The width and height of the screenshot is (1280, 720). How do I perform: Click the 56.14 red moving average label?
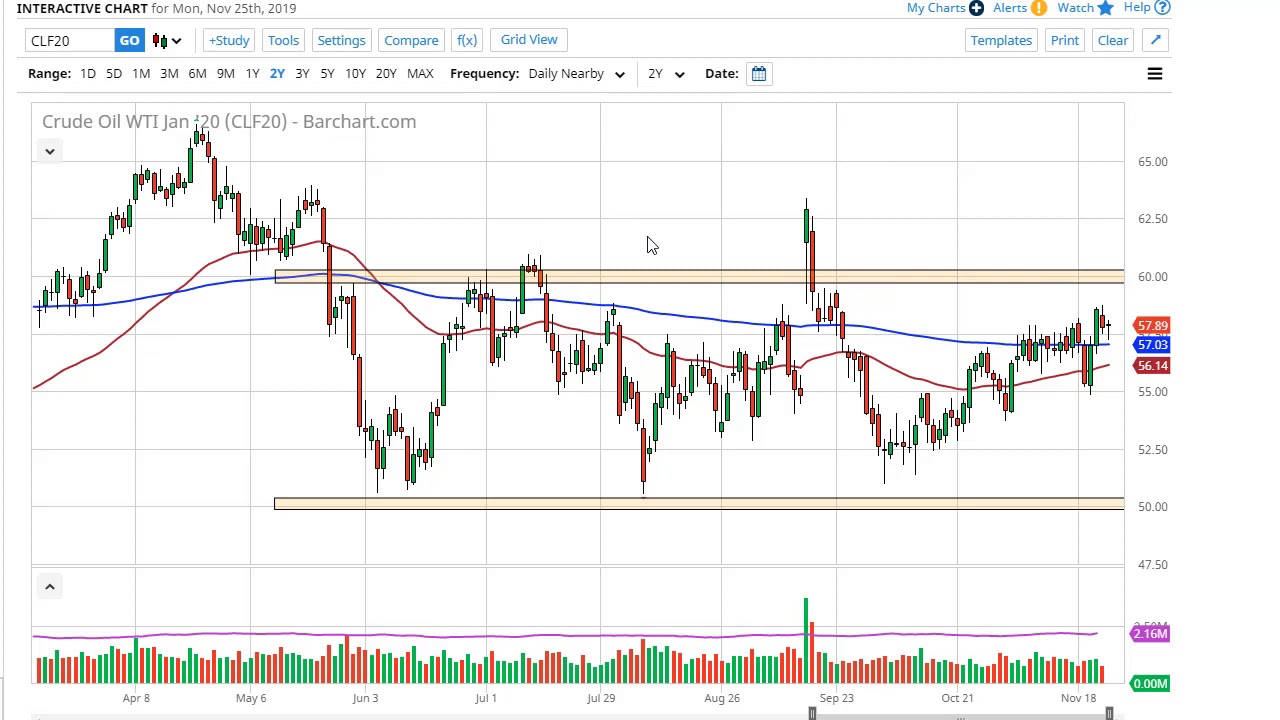click(x=1152, y=366)
